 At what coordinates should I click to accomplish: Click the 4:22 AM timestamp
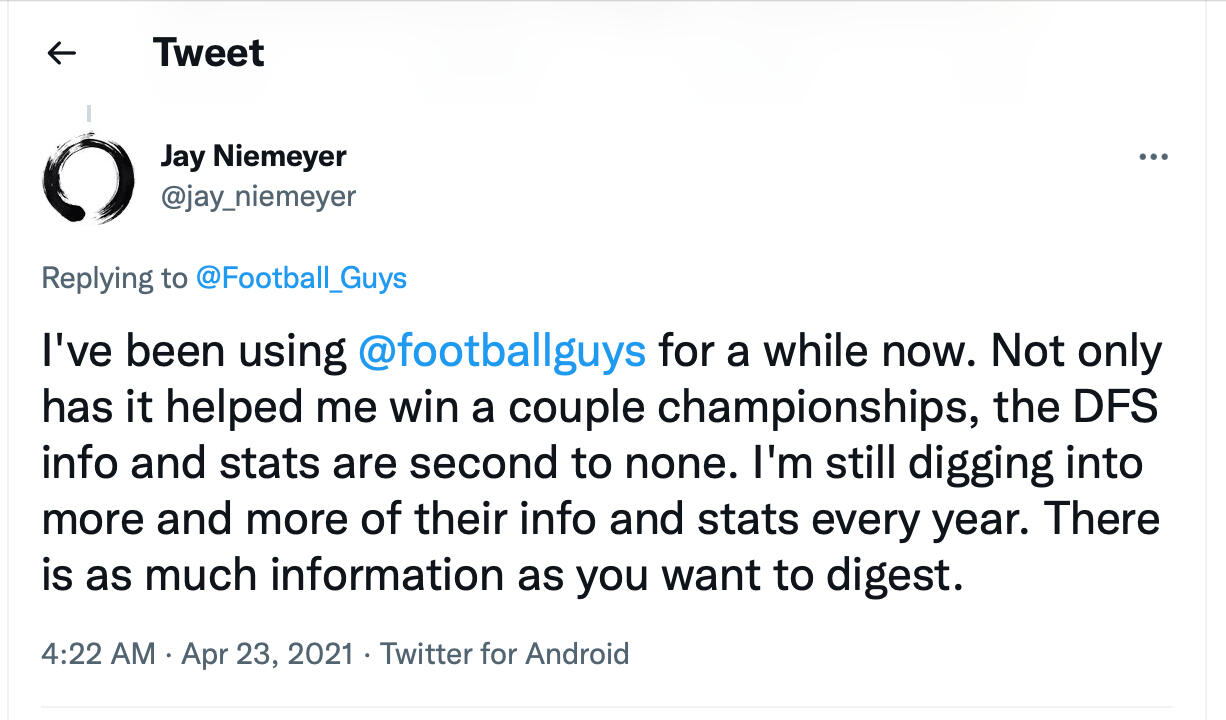[x=98, y=654]
